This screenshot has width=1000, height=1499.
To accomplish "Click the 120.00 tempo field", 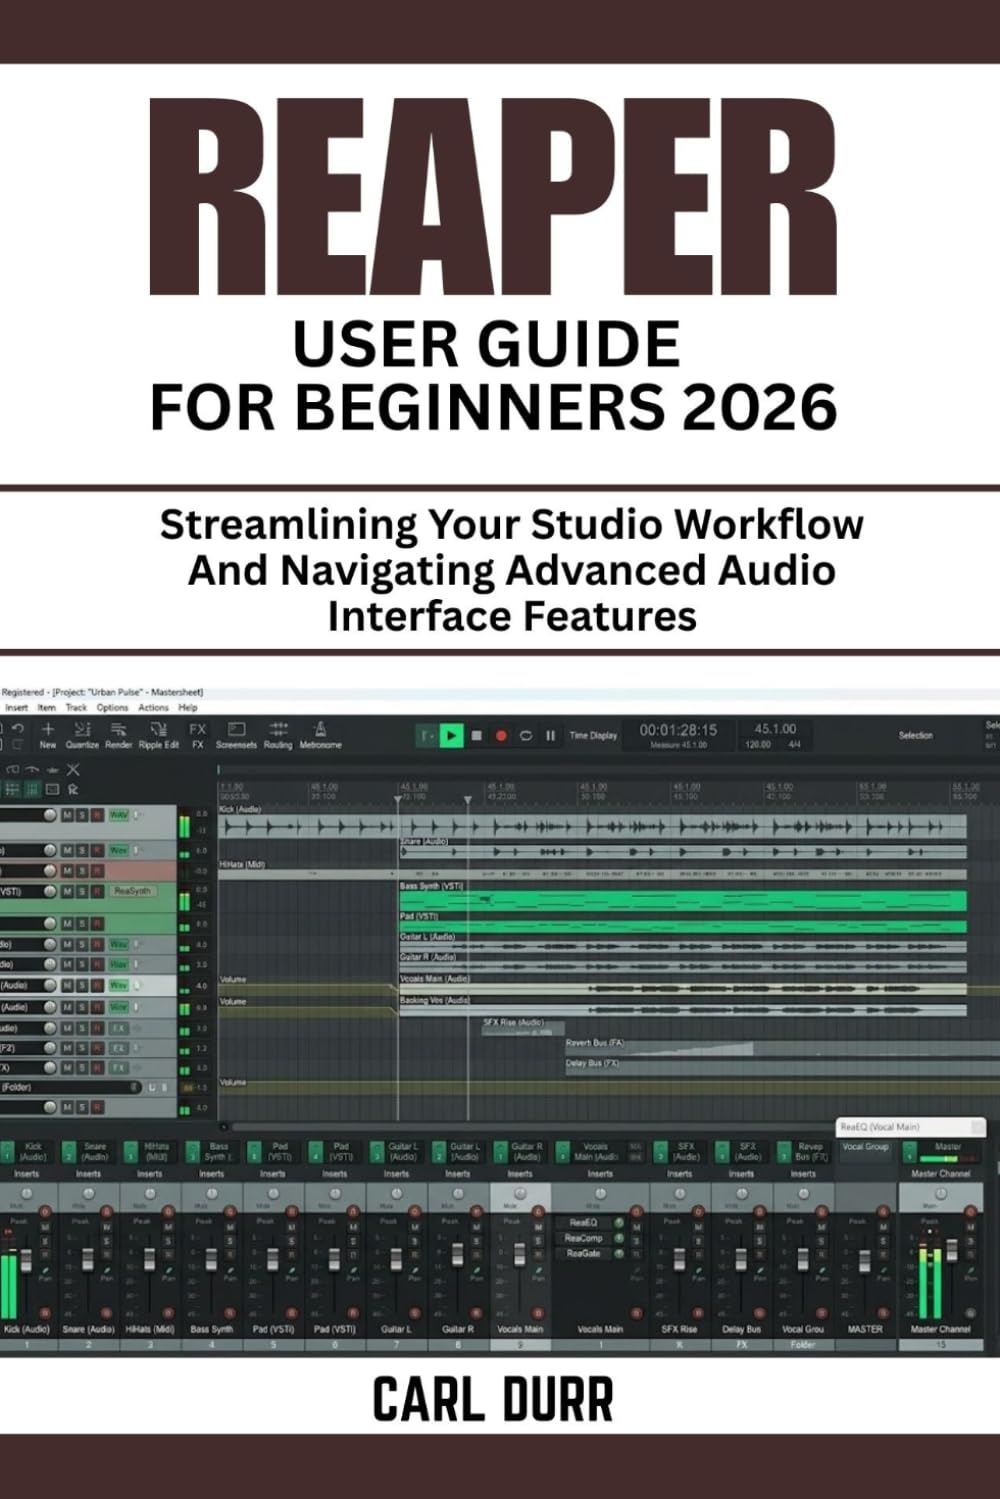I will click(757, 745).
